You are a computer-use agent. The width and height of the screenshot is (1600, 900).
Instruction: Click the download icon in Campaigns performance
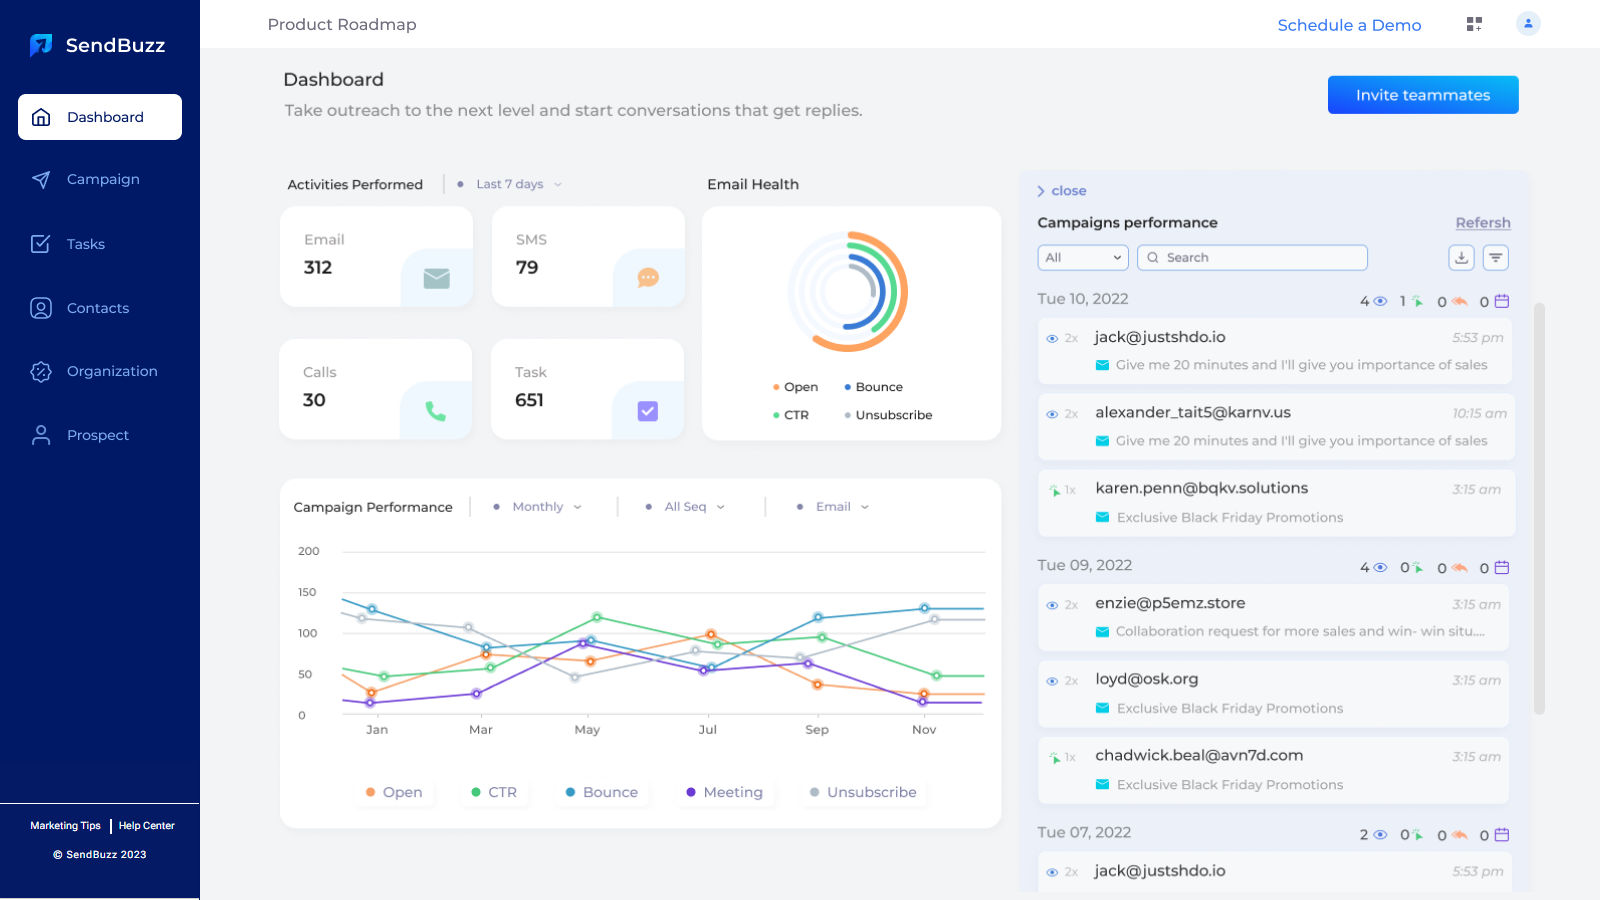coord(1461,257)
